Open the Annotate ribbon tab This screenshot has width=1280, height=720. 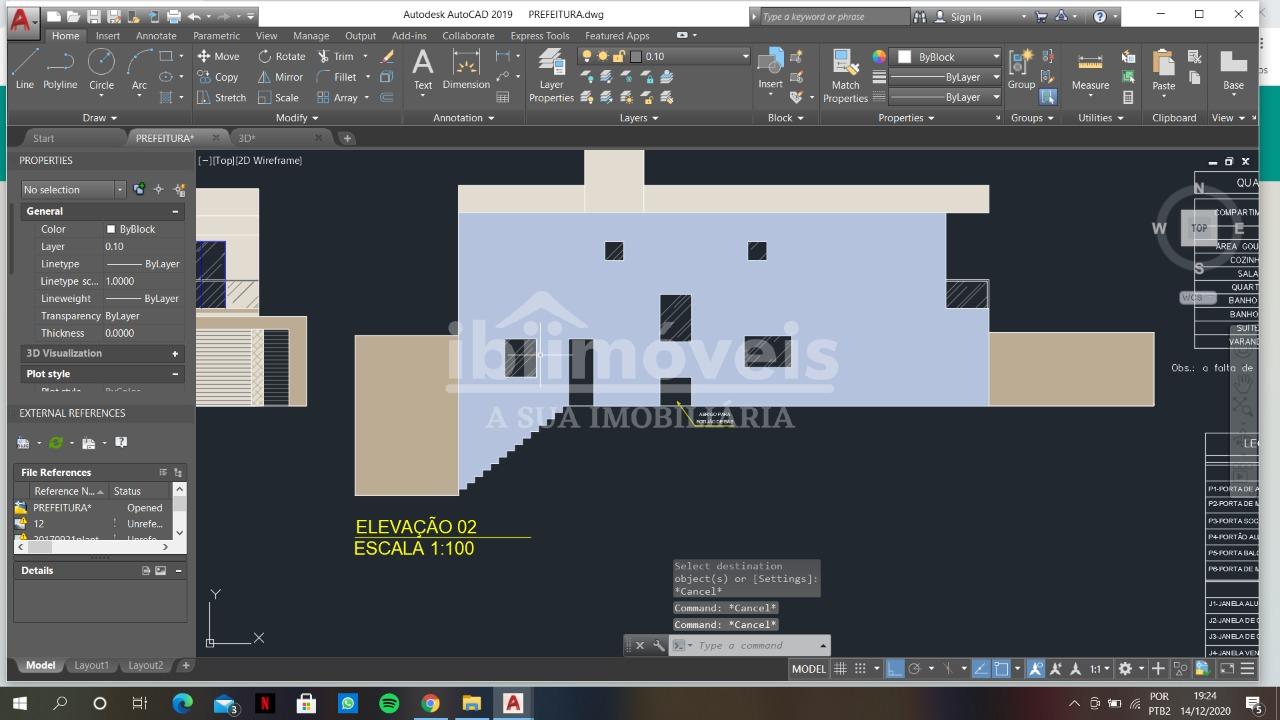156,36
